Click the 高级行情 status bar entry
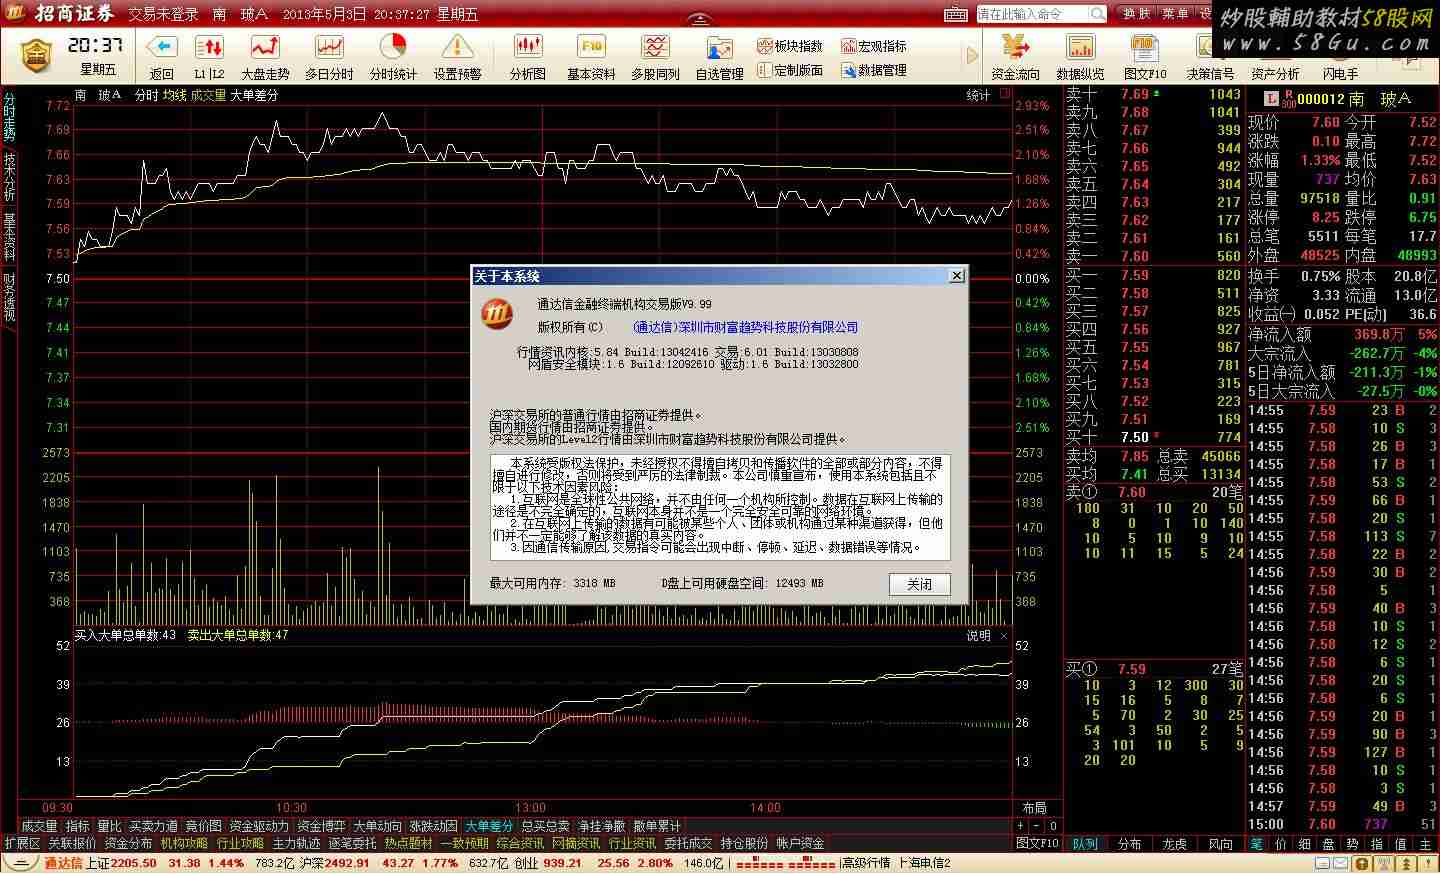 866,863
